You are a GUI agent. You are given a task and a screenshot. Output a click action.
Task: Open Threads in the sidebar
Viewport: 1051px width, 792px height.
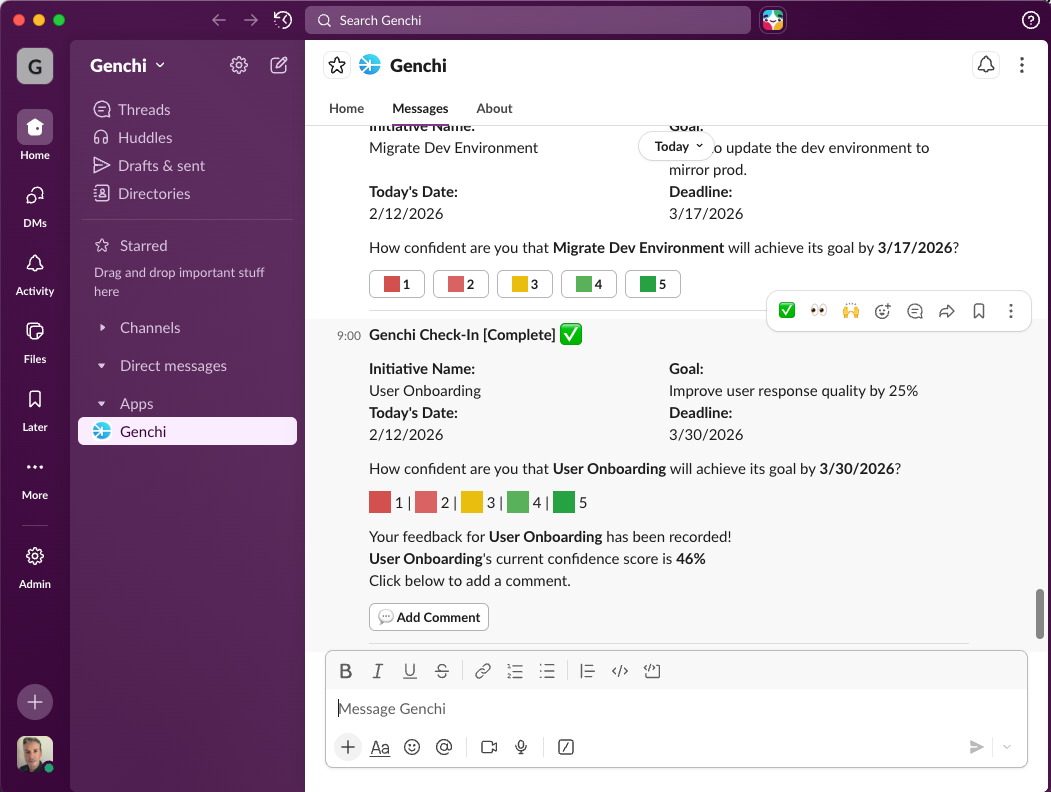[x=144, y=110]
